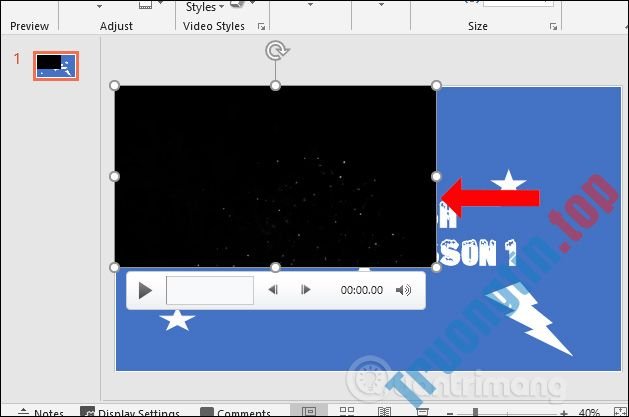
Task: Fit slide to current window
Action: (620, 411)
